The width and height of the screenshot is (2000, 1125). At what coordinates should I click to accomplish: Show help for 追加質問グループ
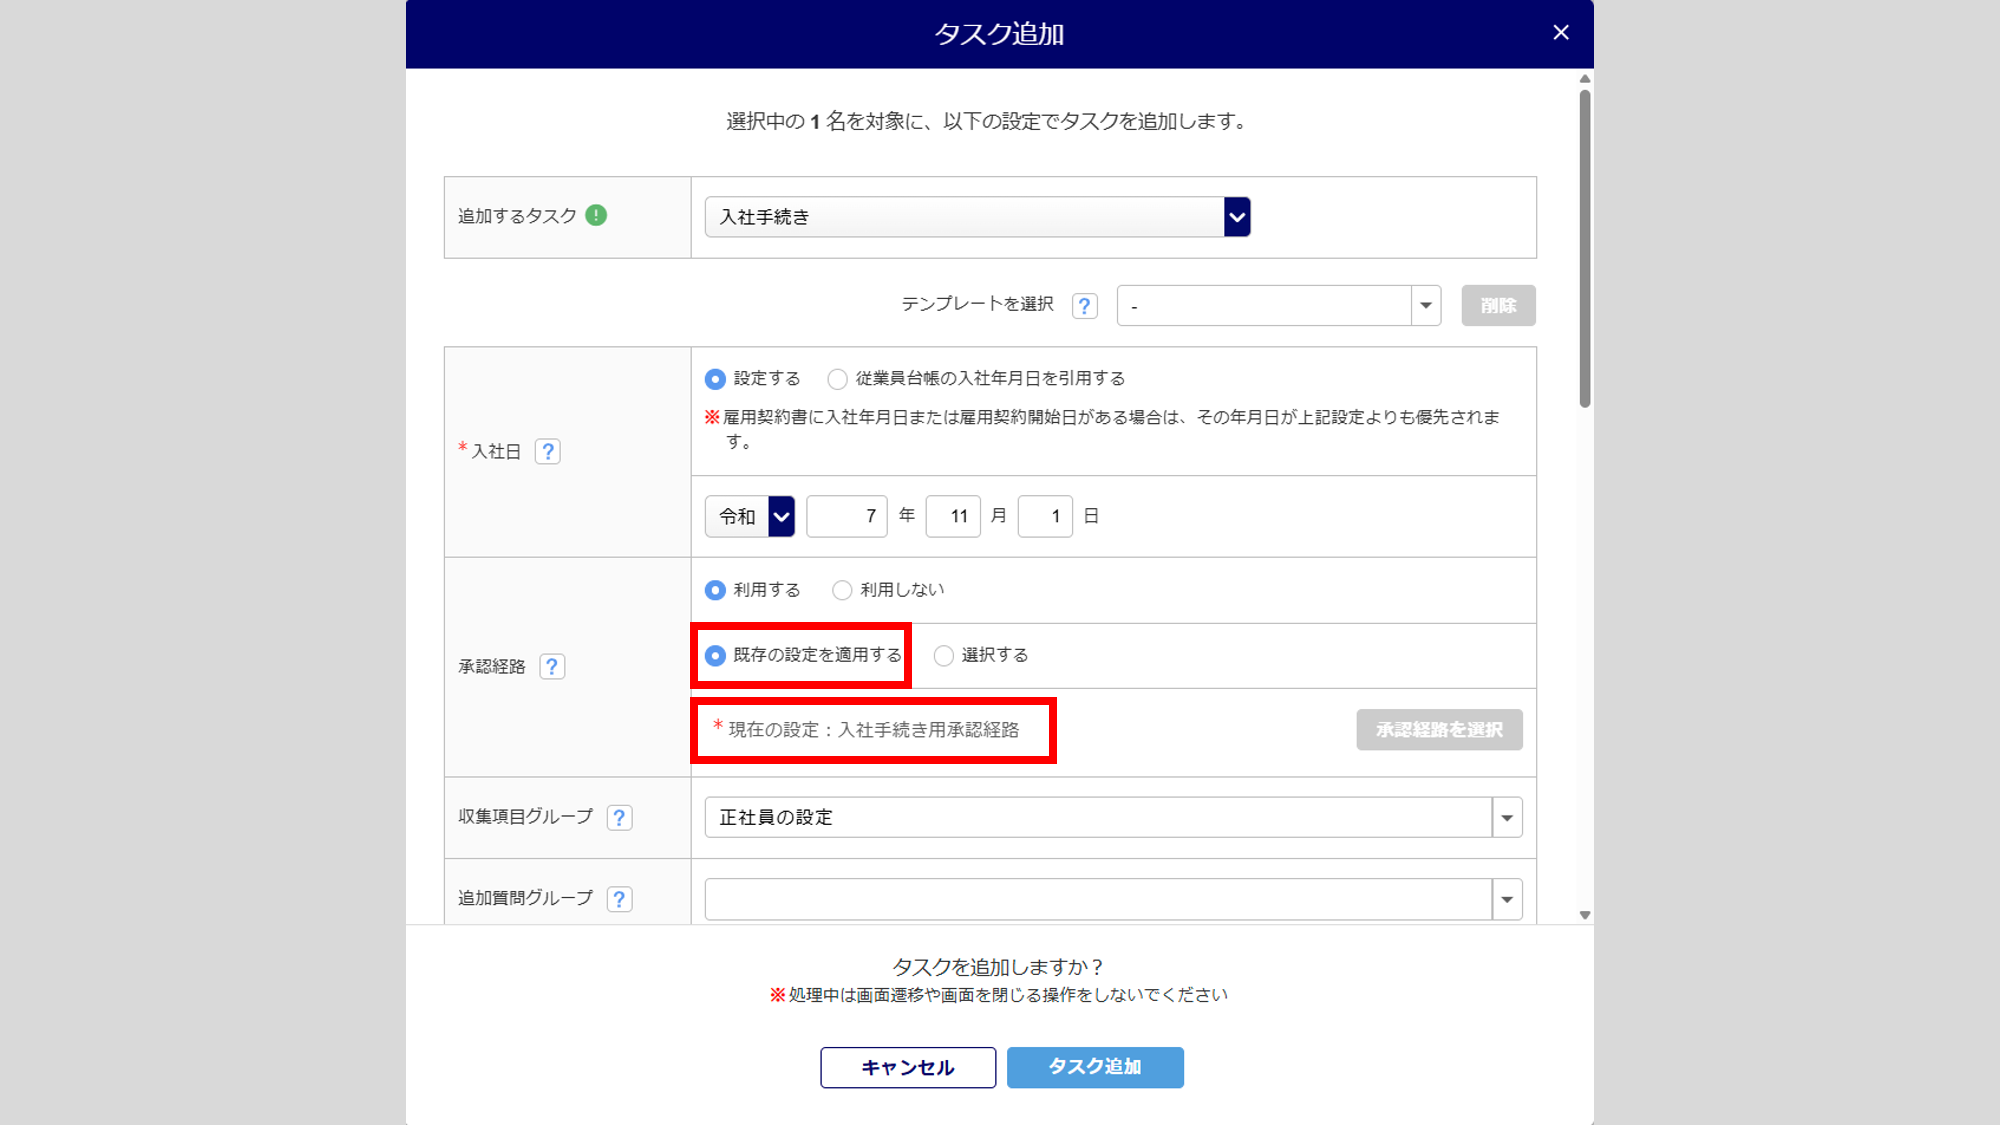(x=619, y=898)
